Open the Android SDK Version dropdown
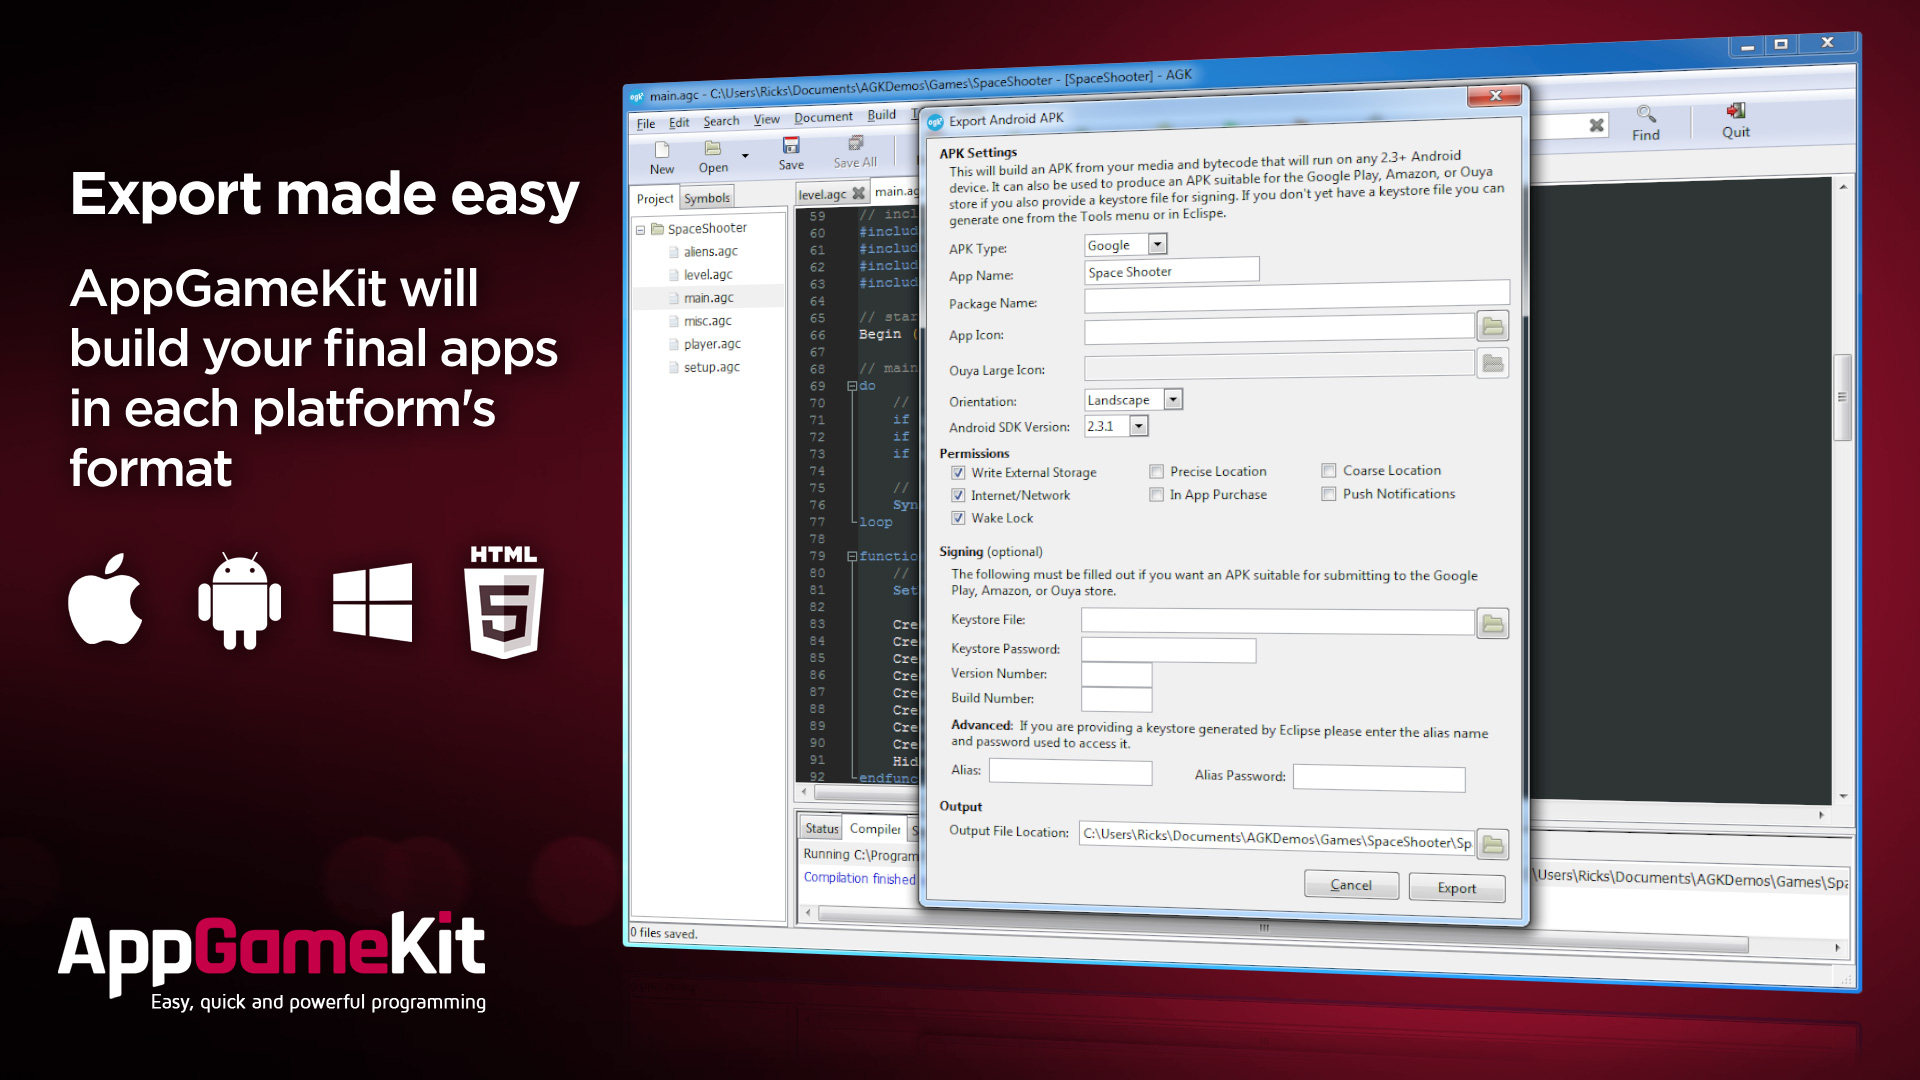1920x1080 pixels. click(1139, 425)
